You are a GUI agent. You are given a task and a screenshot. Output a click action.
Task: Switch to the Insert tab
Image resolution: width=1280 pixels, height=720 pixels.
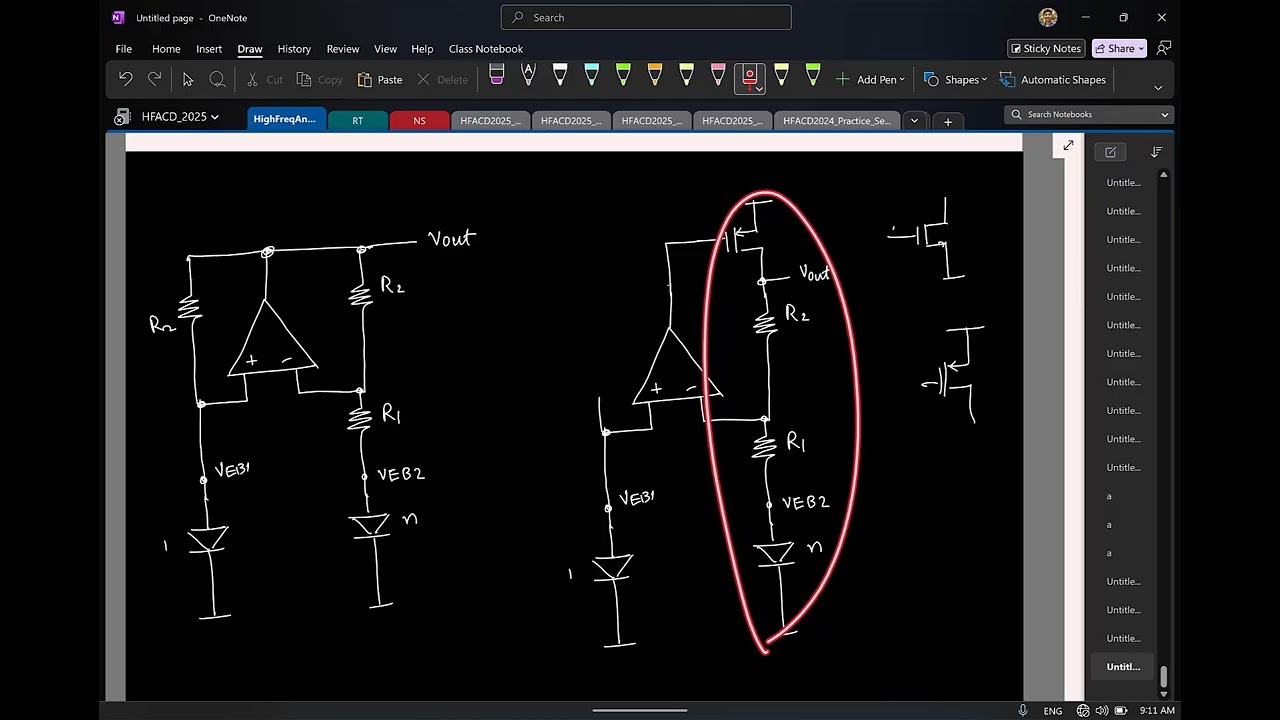click(x=209, y=48)
